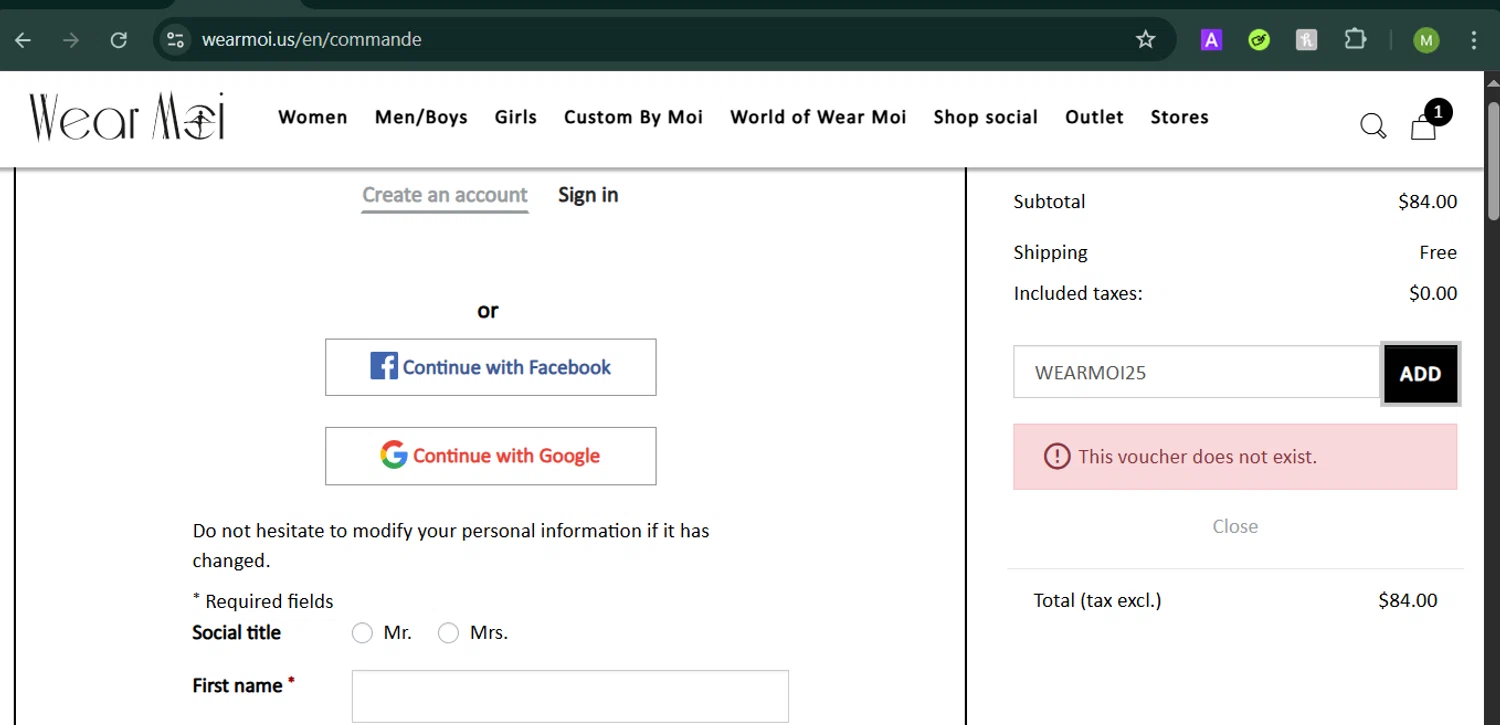Open the shopping bag cart icon
The width and height of the screenshot is (1500, 725).
[1424, 126]
